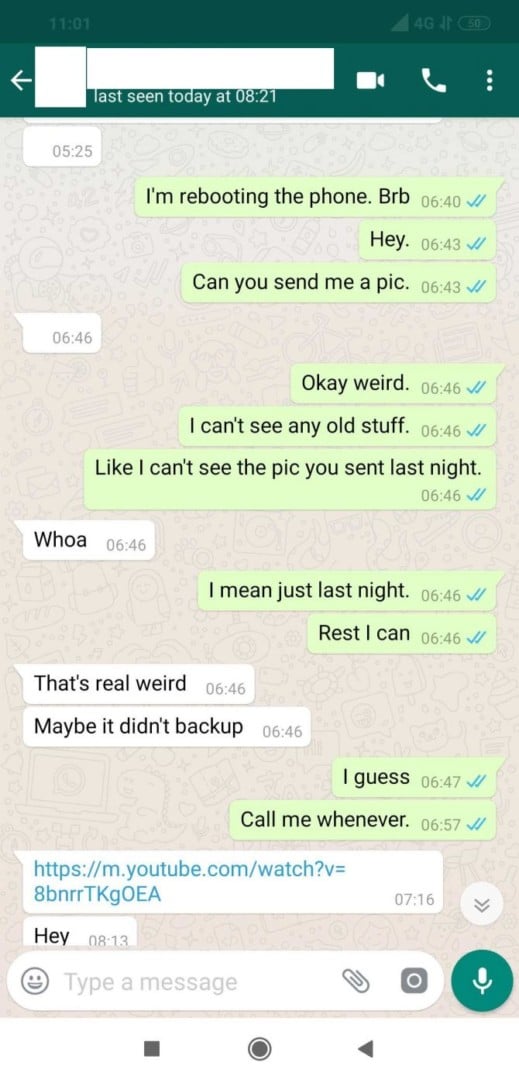Image resolution: width=519 pixels, height=1080 pixels.
Task: Open the three-dot overflow menu
Action: click(489, 81)
